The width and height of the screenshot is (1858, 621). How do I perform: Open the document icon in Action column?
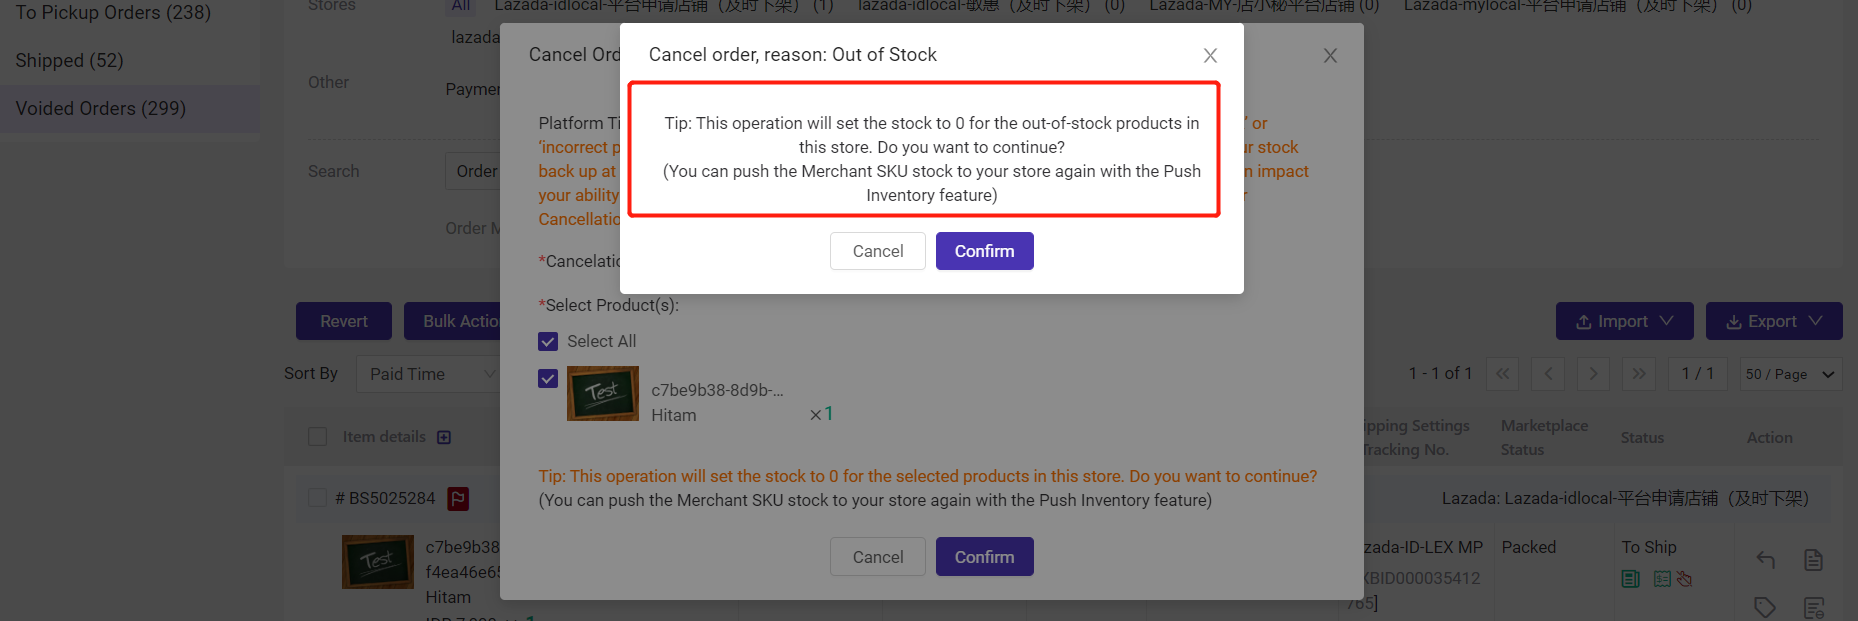1813,560
